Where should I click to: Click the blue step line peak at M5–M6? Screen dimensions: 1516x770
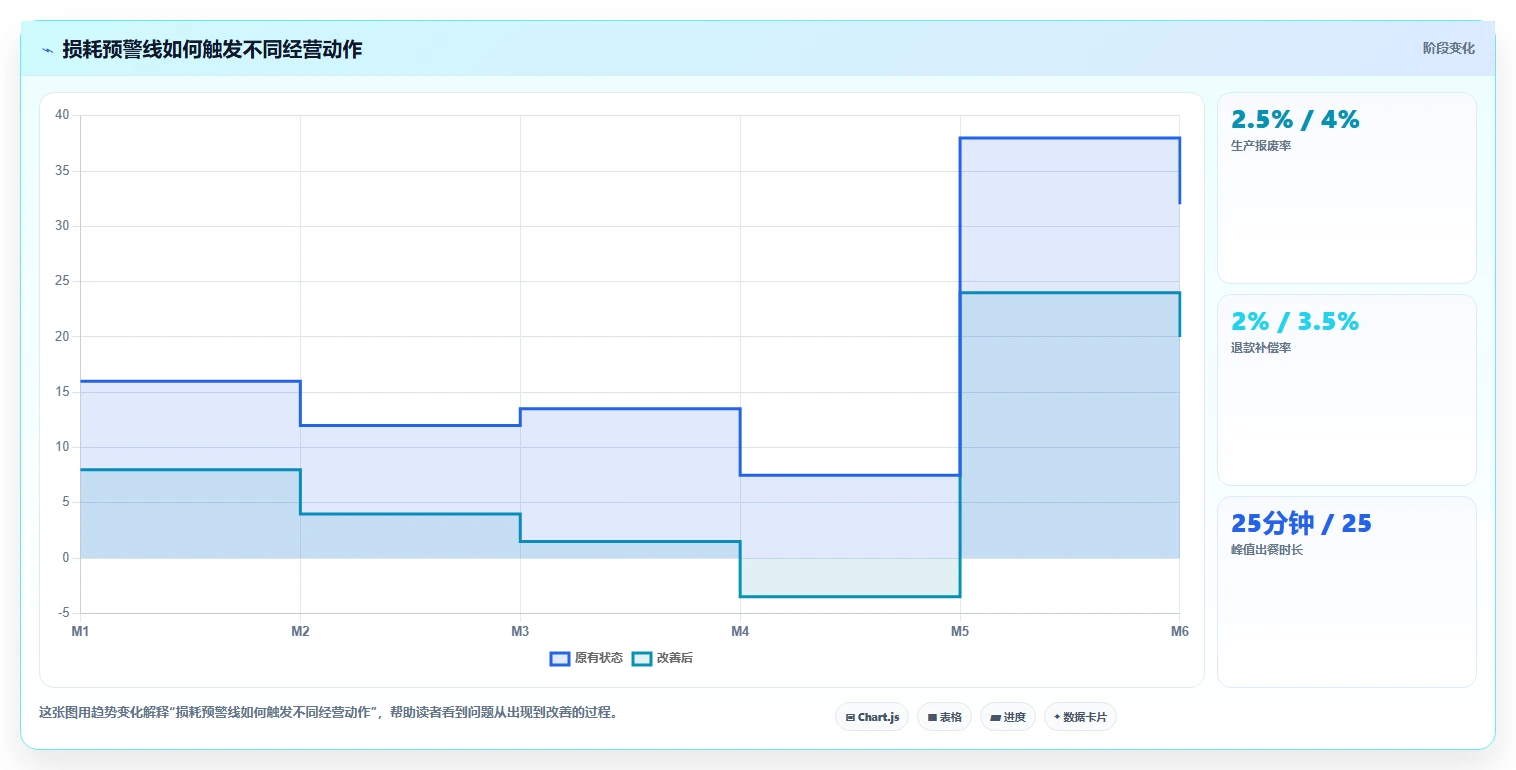[x=1070, y=138]
